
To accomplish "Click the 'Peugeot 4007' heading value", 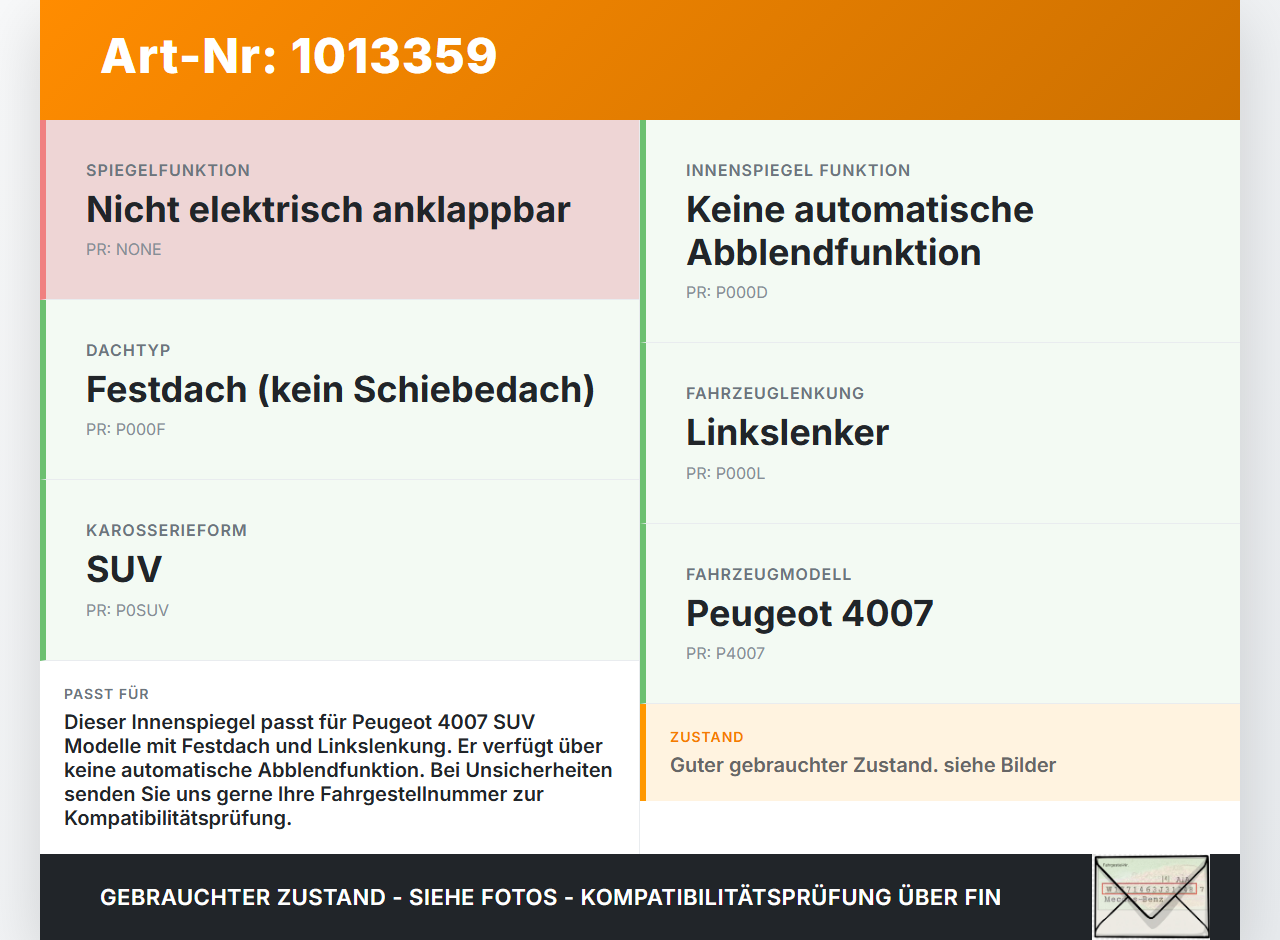I will pos(810,613).
